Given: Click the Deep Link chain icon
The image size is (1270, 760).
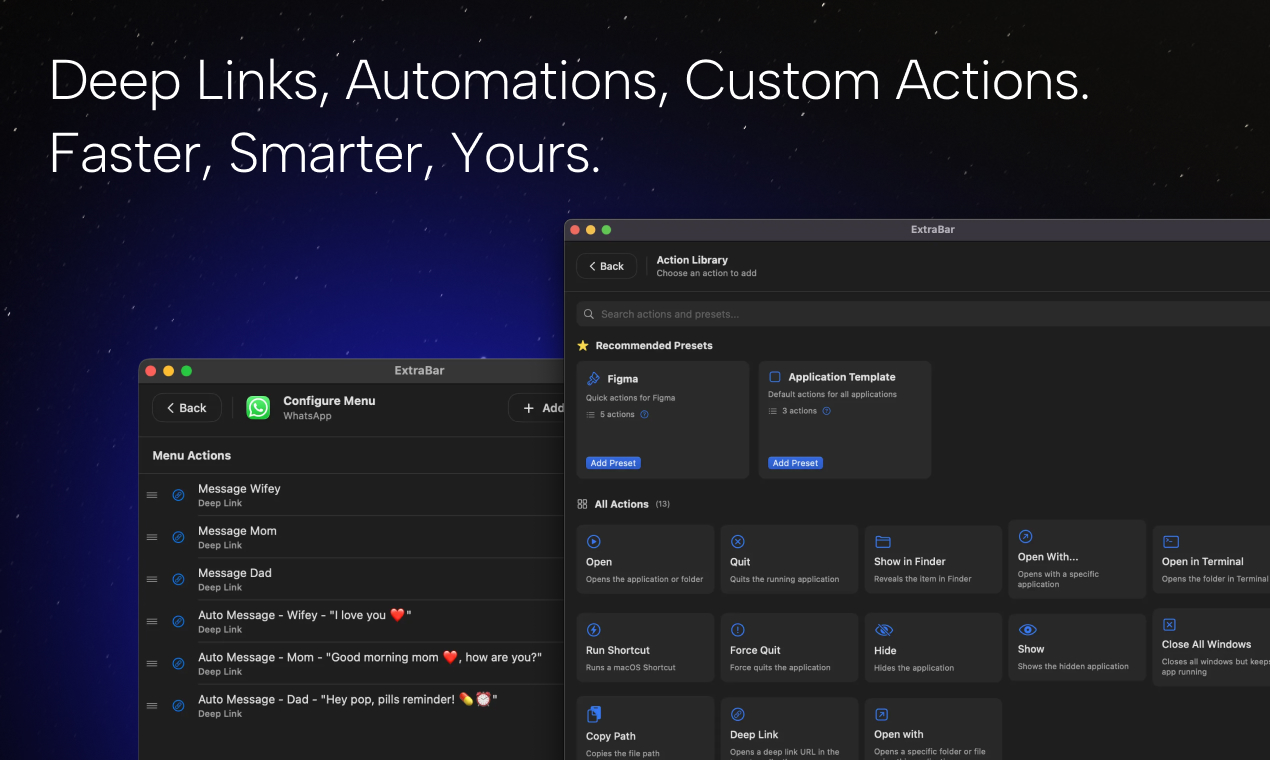Looking at the screenshot, I should pyautogui.click(x=736, y=716).
